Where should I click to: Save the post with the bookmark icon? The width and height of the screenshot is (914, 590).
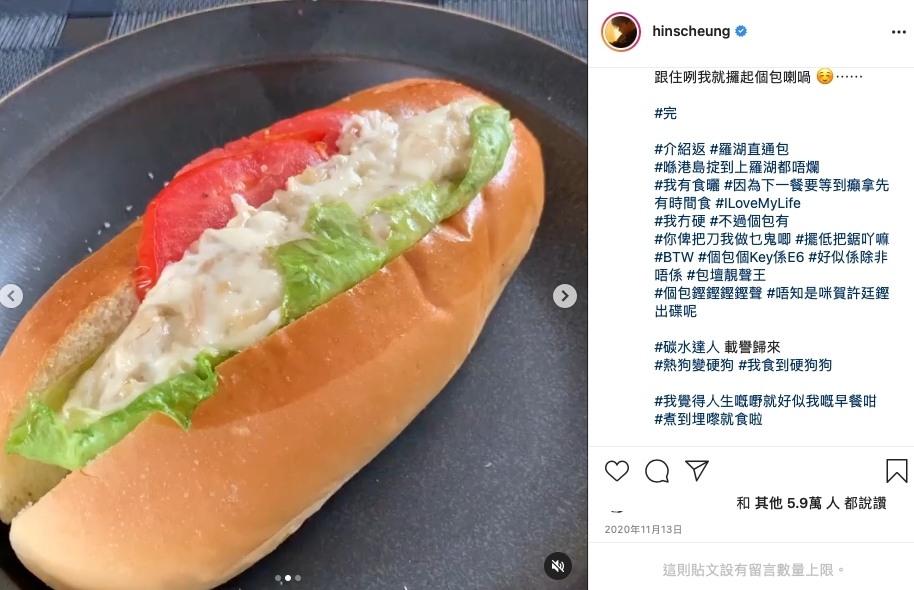click(x=897, y=471)
